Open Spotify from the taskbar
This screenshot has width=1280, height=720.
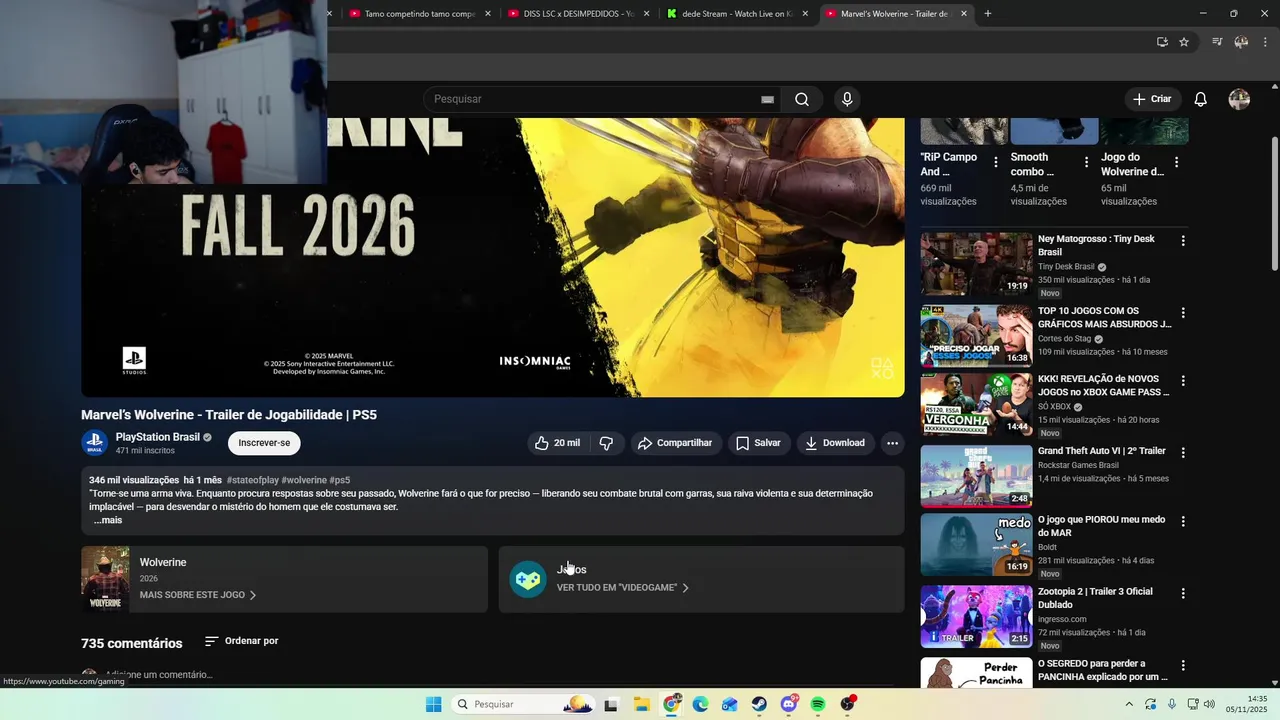click(818, 704)
